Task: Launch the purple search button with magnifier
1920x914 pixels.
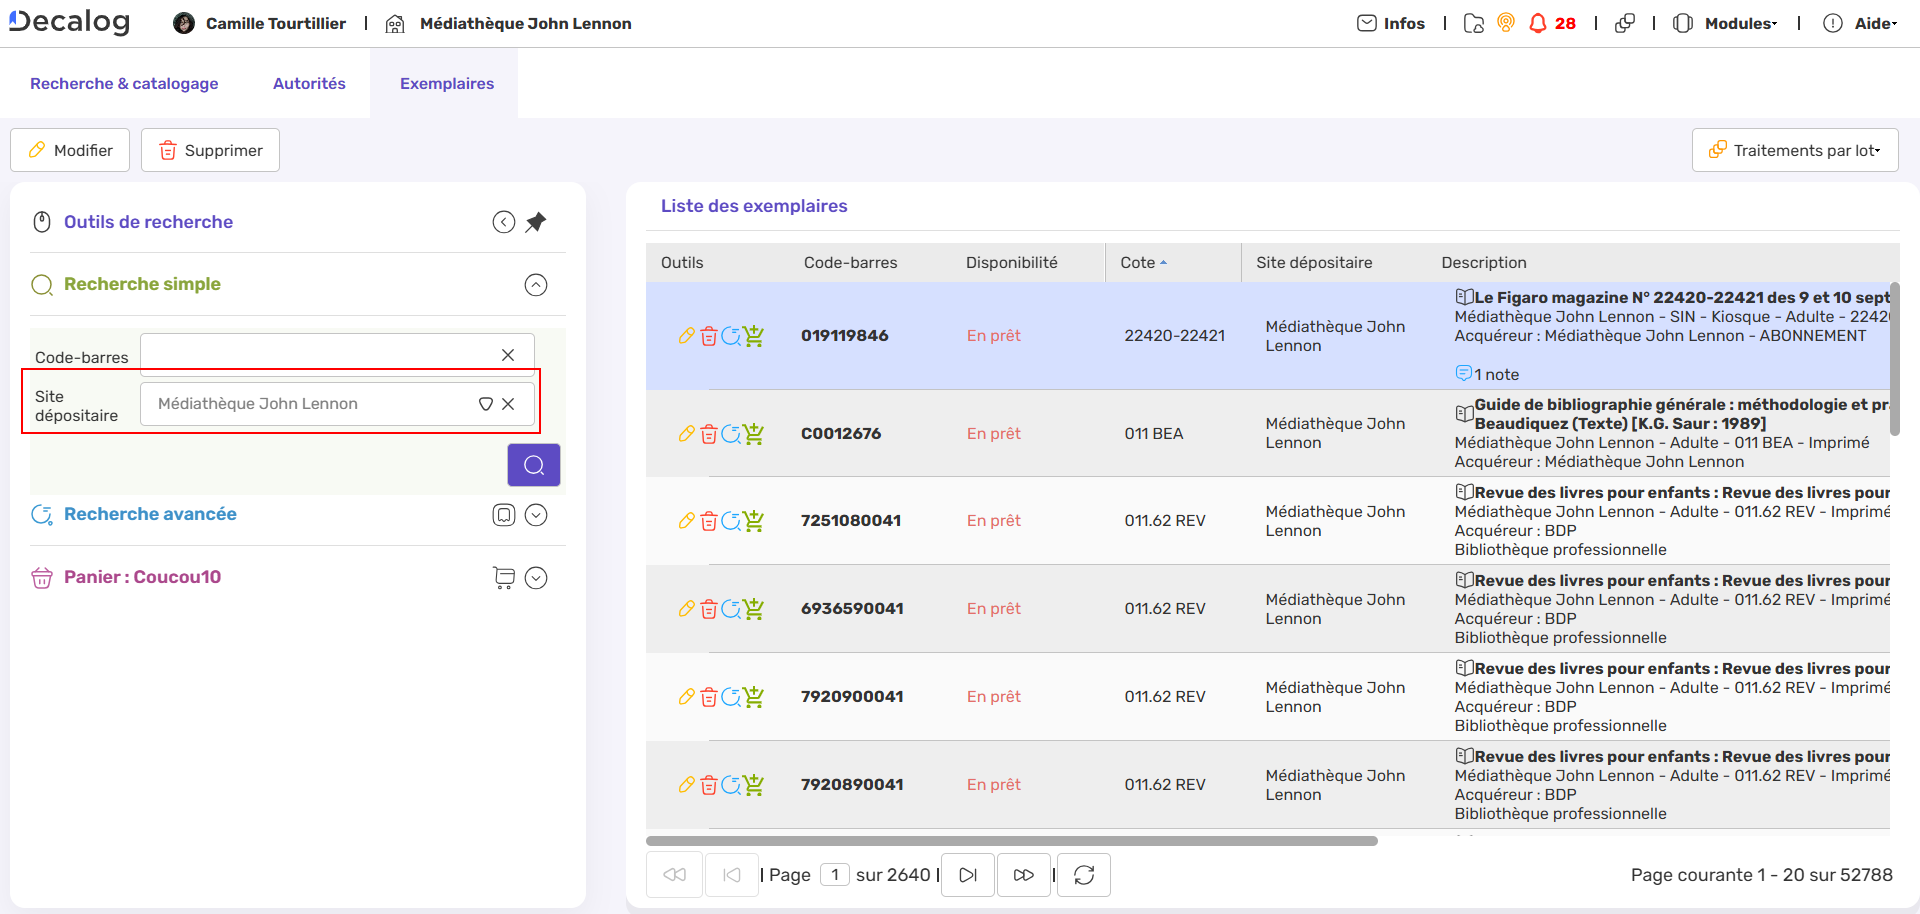Action: click(x=533, y=464)
